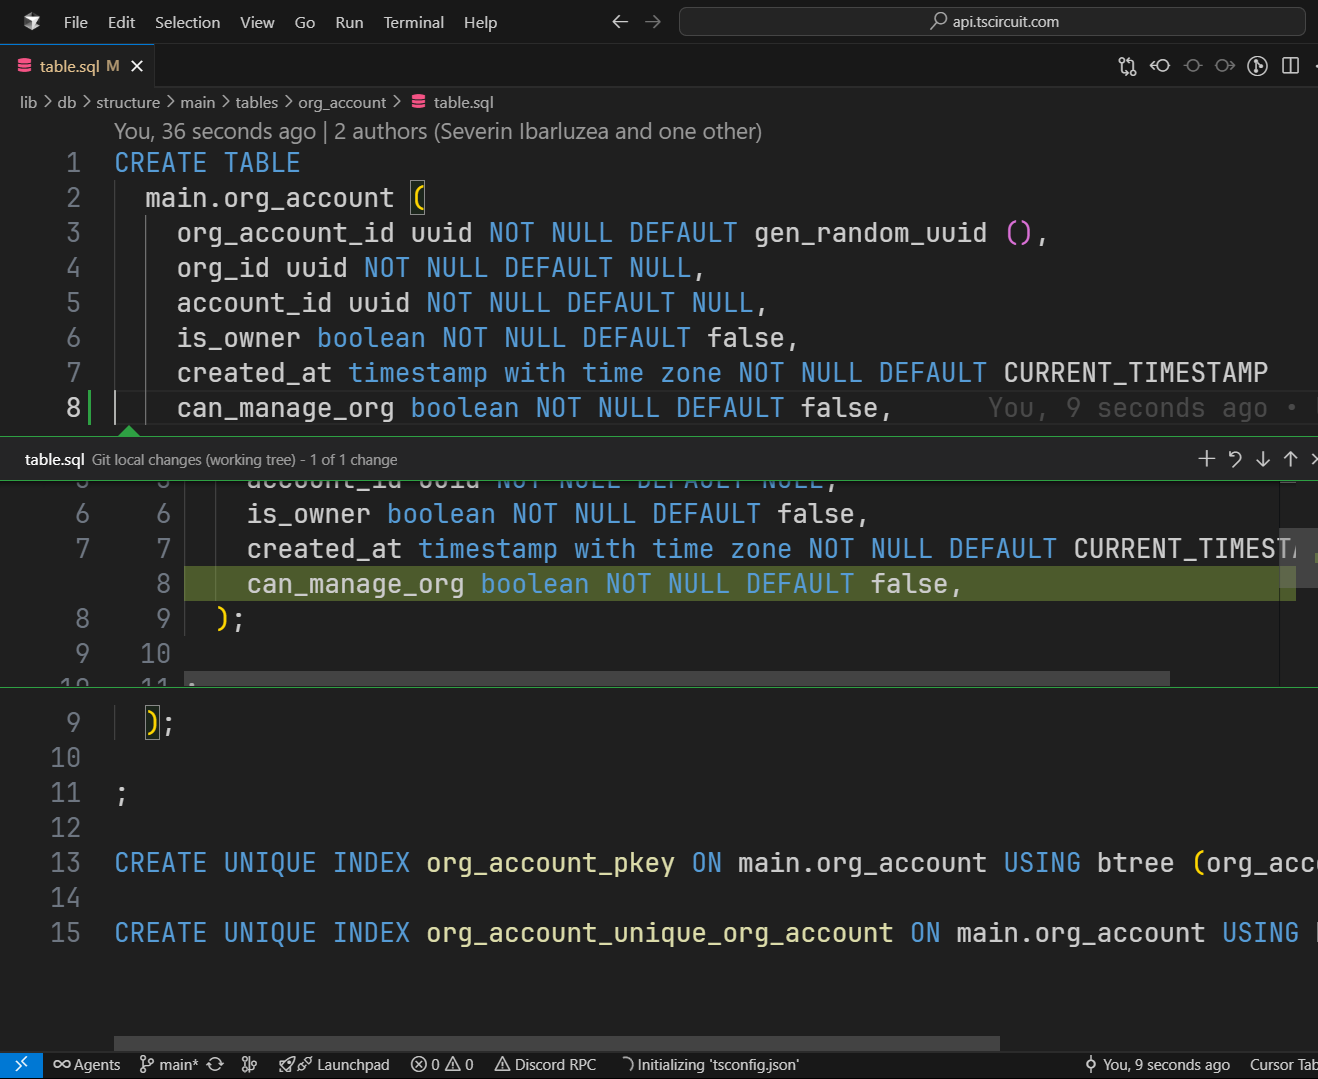Show previous change with up arrow

point(1291,459)
